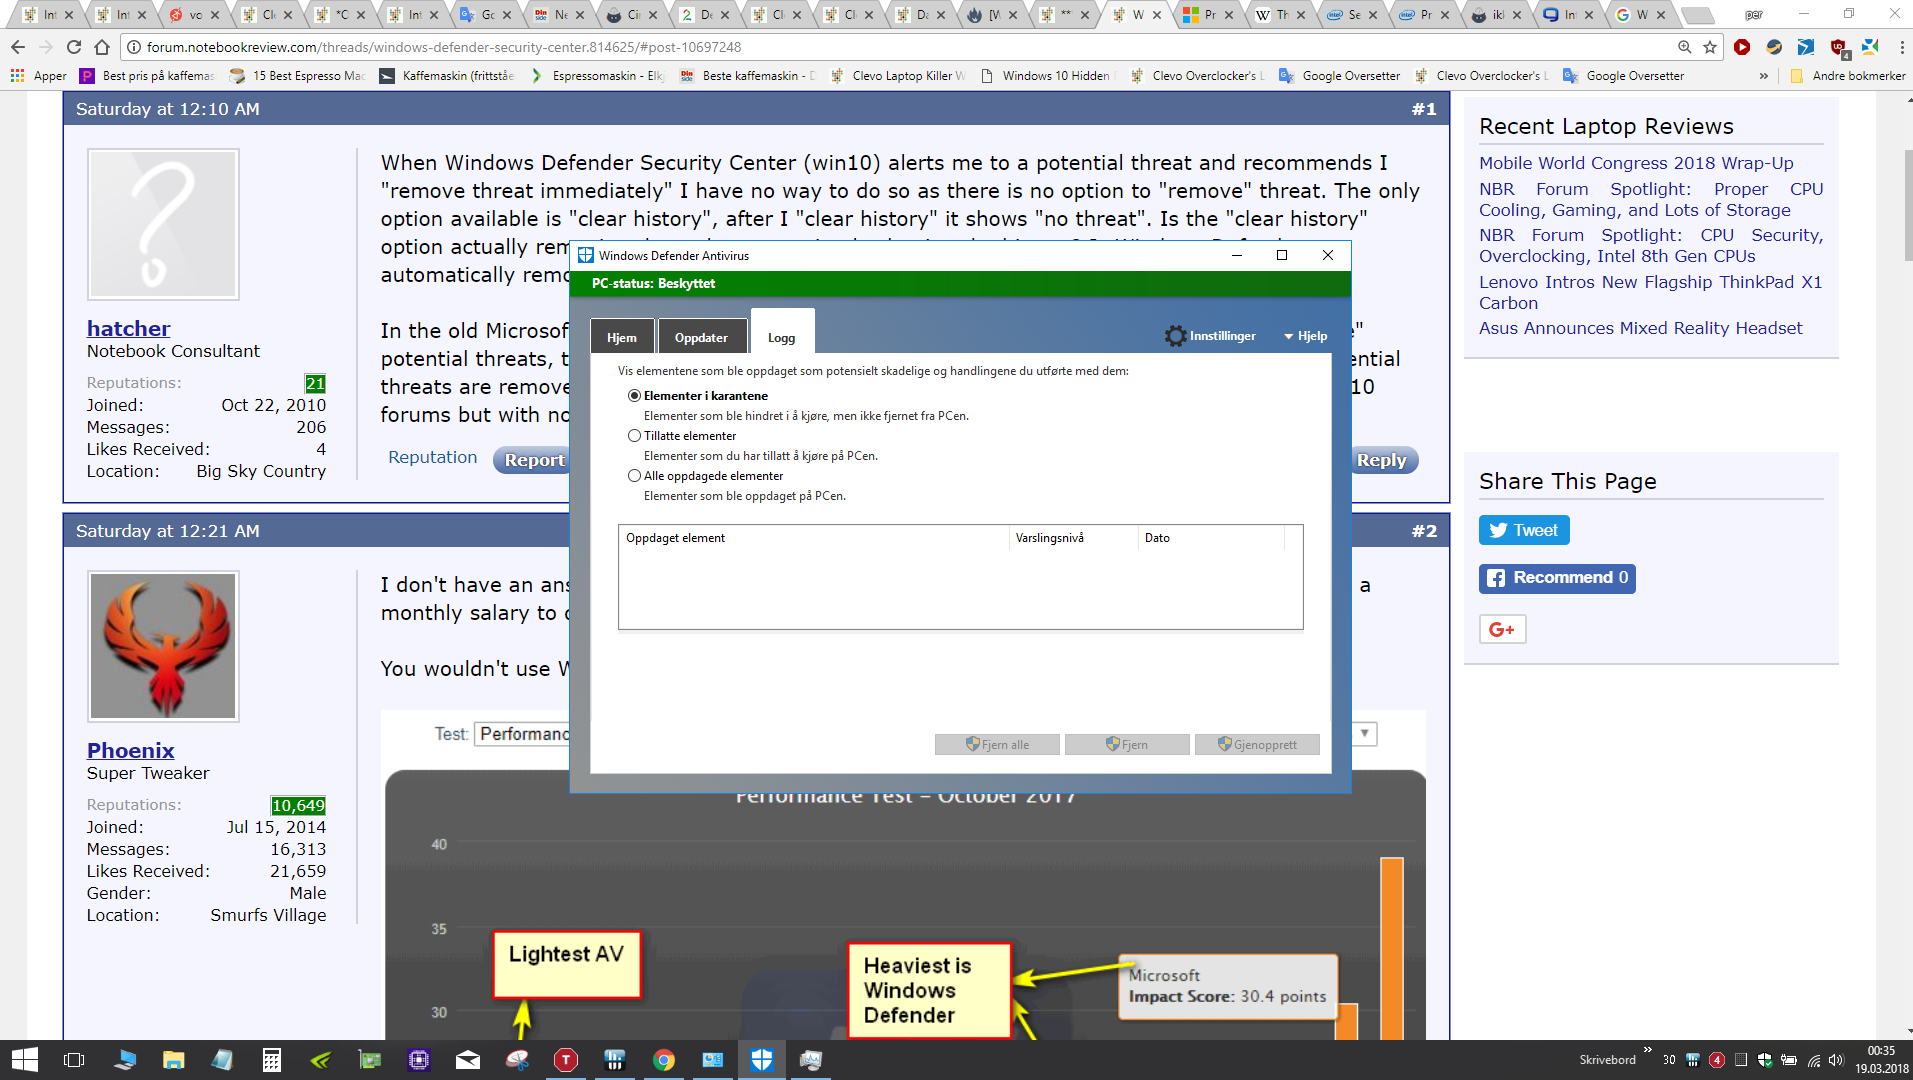
Task: Switch to the Hjem tab
Action: tap(622, 337)
